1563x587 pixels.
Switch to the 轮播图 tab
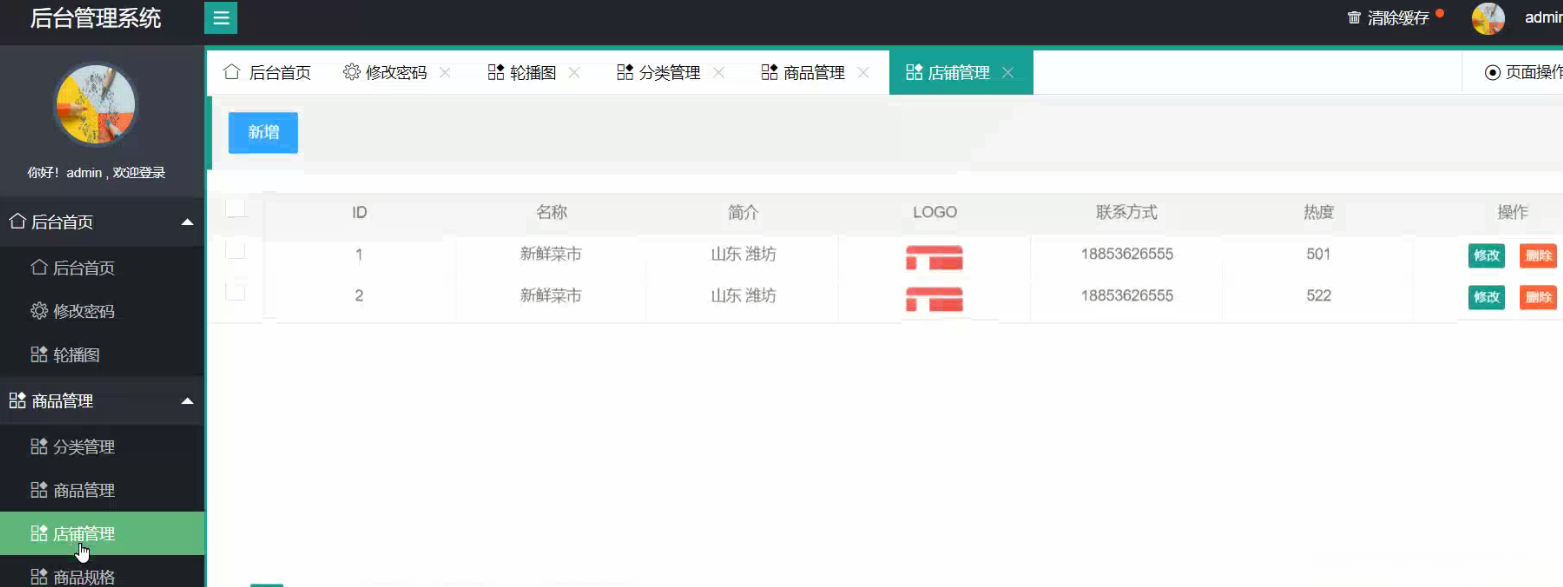(x=534, y=72)
